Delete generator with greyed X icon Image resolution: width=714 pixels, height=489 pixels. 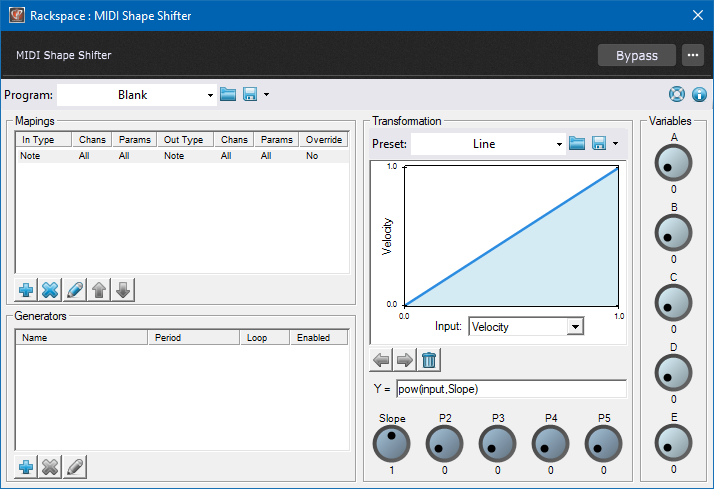[50, 467]
